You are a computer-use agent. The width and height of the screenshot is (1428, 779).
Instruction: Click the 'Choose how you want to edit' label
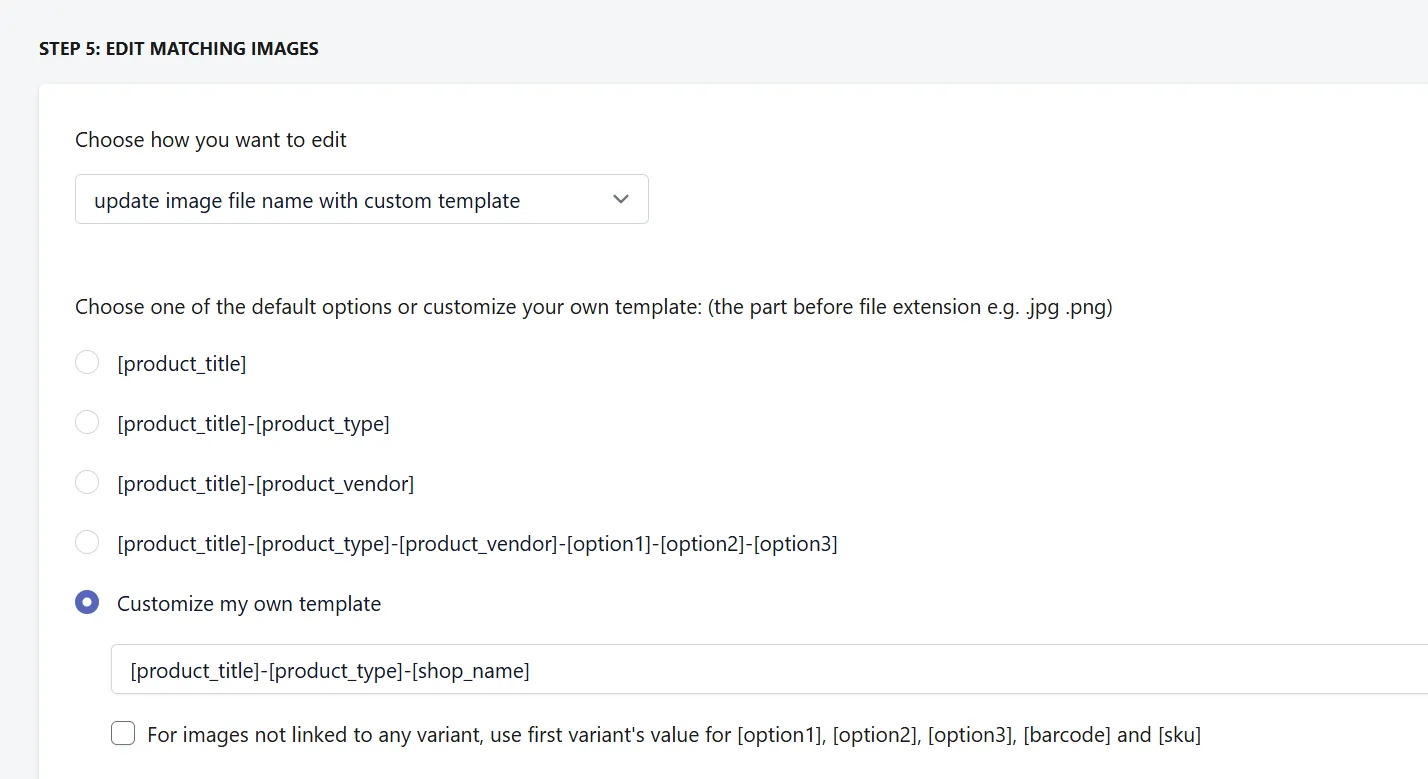[211, 140]
